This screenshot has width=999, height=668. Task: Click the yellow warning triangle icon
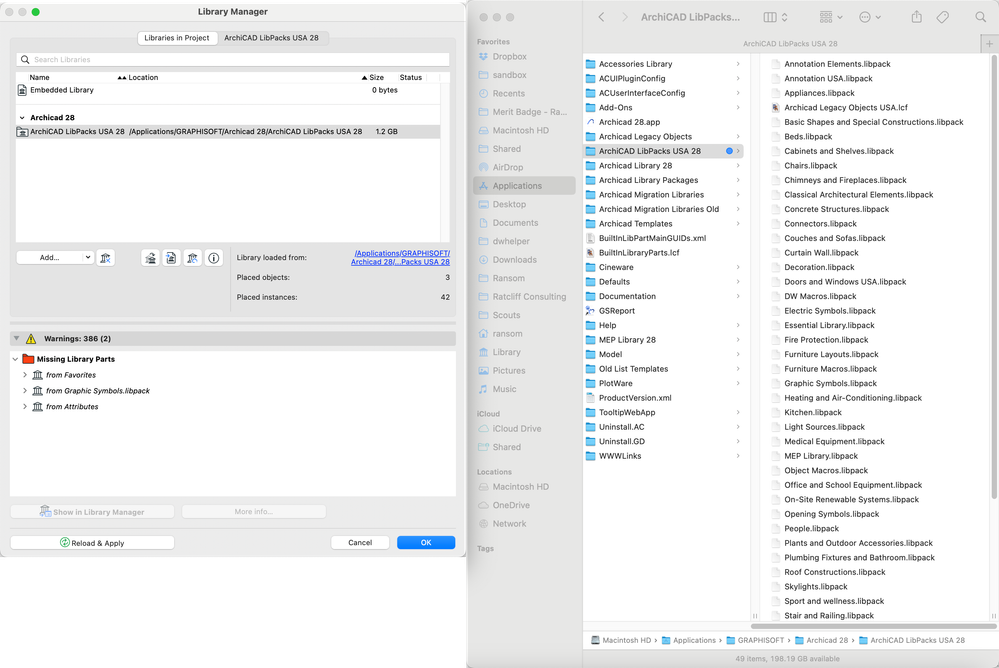coord(31,338)
